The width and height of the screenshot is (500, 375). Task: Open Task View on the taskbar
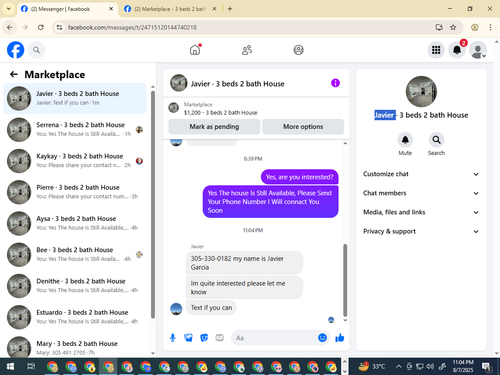pyautogui.click(x=31, y=367)
